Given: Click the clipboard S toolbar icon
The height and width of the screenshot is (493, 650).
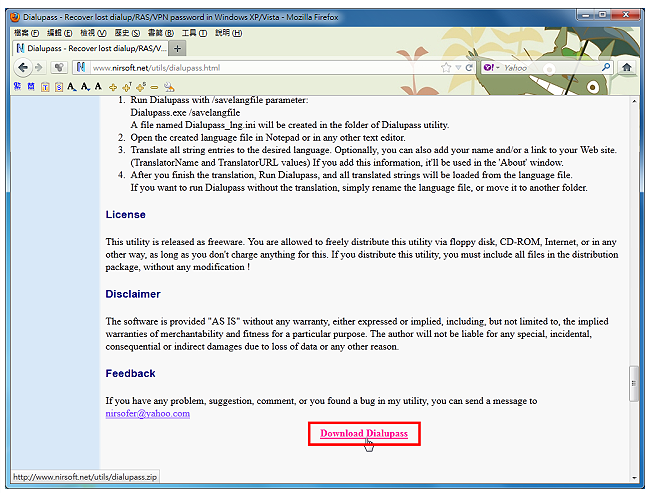Looking at the screenshot, I should coord(59,87).
